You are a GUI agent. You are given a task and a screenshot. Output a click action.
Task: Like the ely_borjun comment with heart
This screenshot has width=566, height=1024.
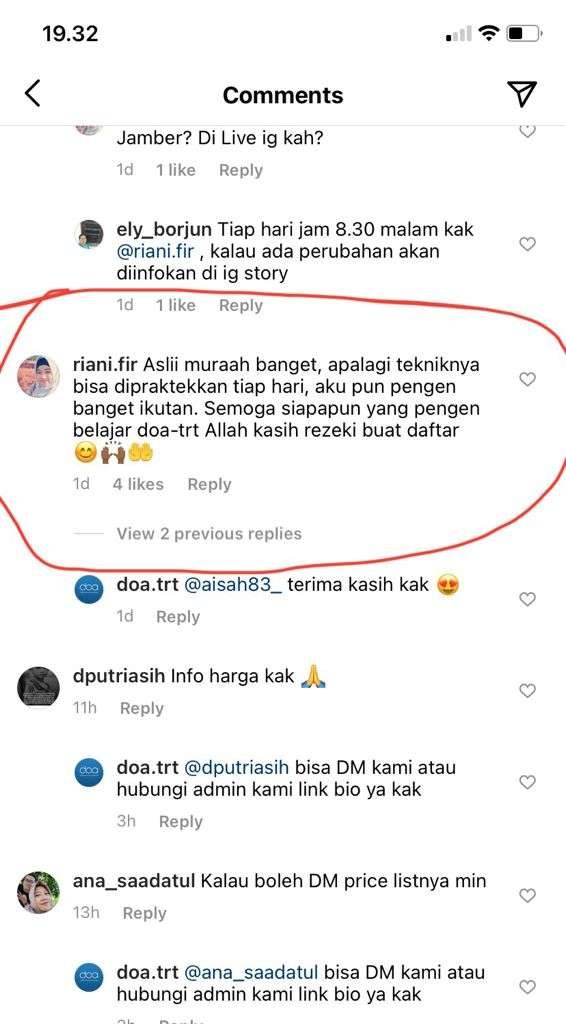click(x=527, y=244)
